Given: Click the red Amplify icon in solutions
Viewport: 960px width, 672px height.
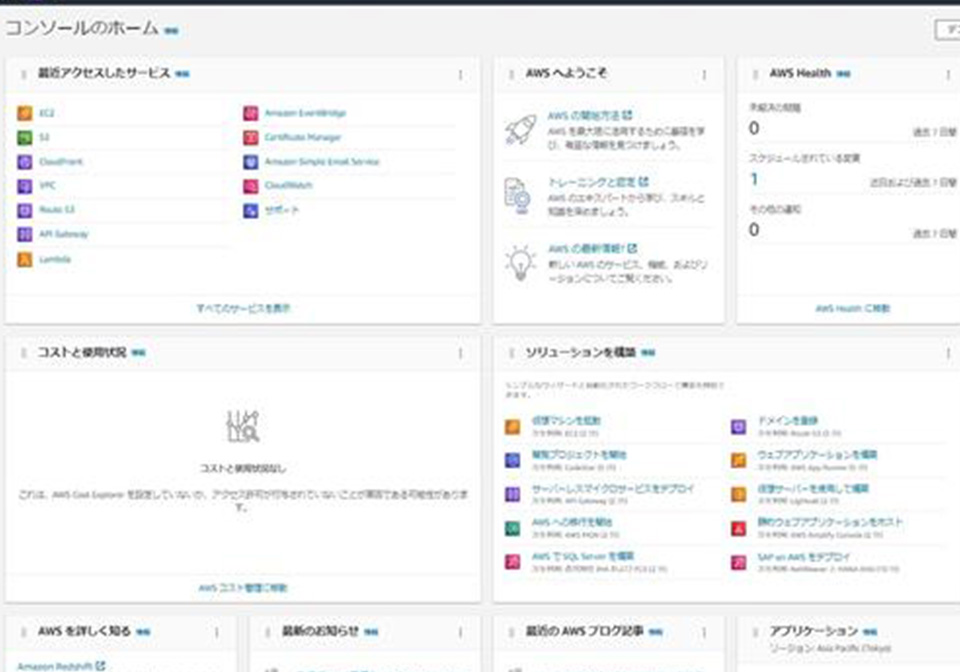Looking at the screenshot, I should pyautogui.click(x=739, y=528).
